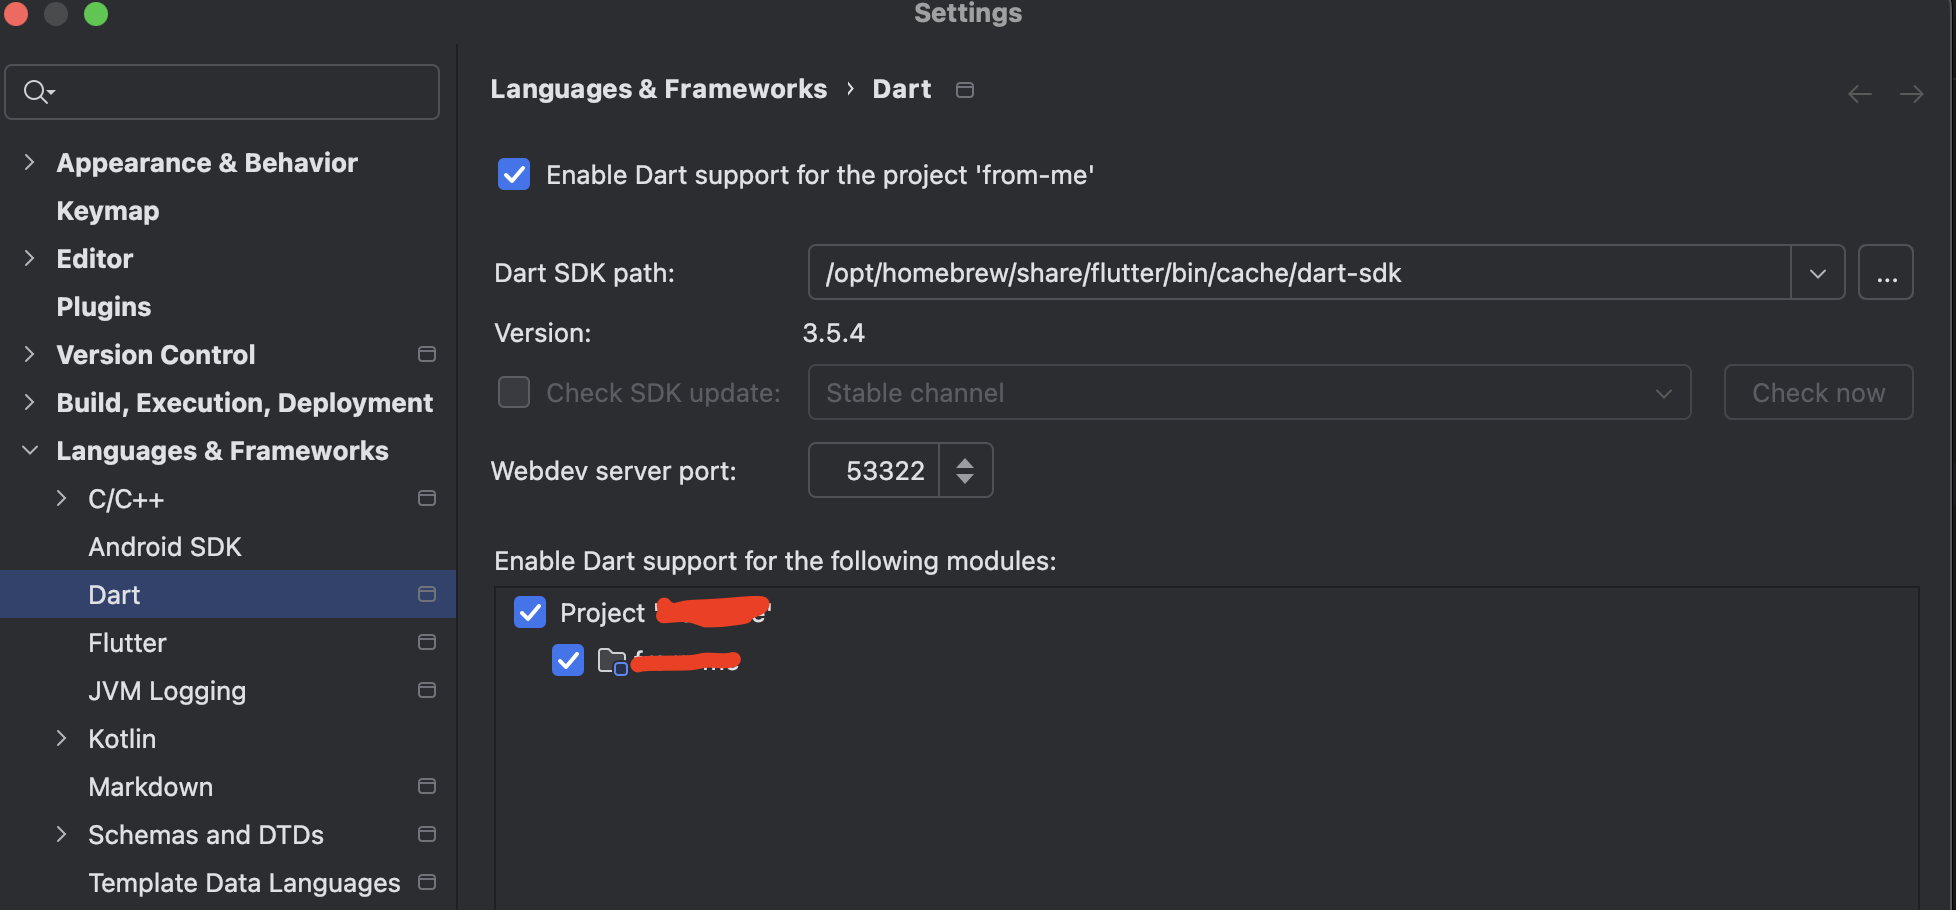Enable the Check SDK update checkbox

point(514,392)
